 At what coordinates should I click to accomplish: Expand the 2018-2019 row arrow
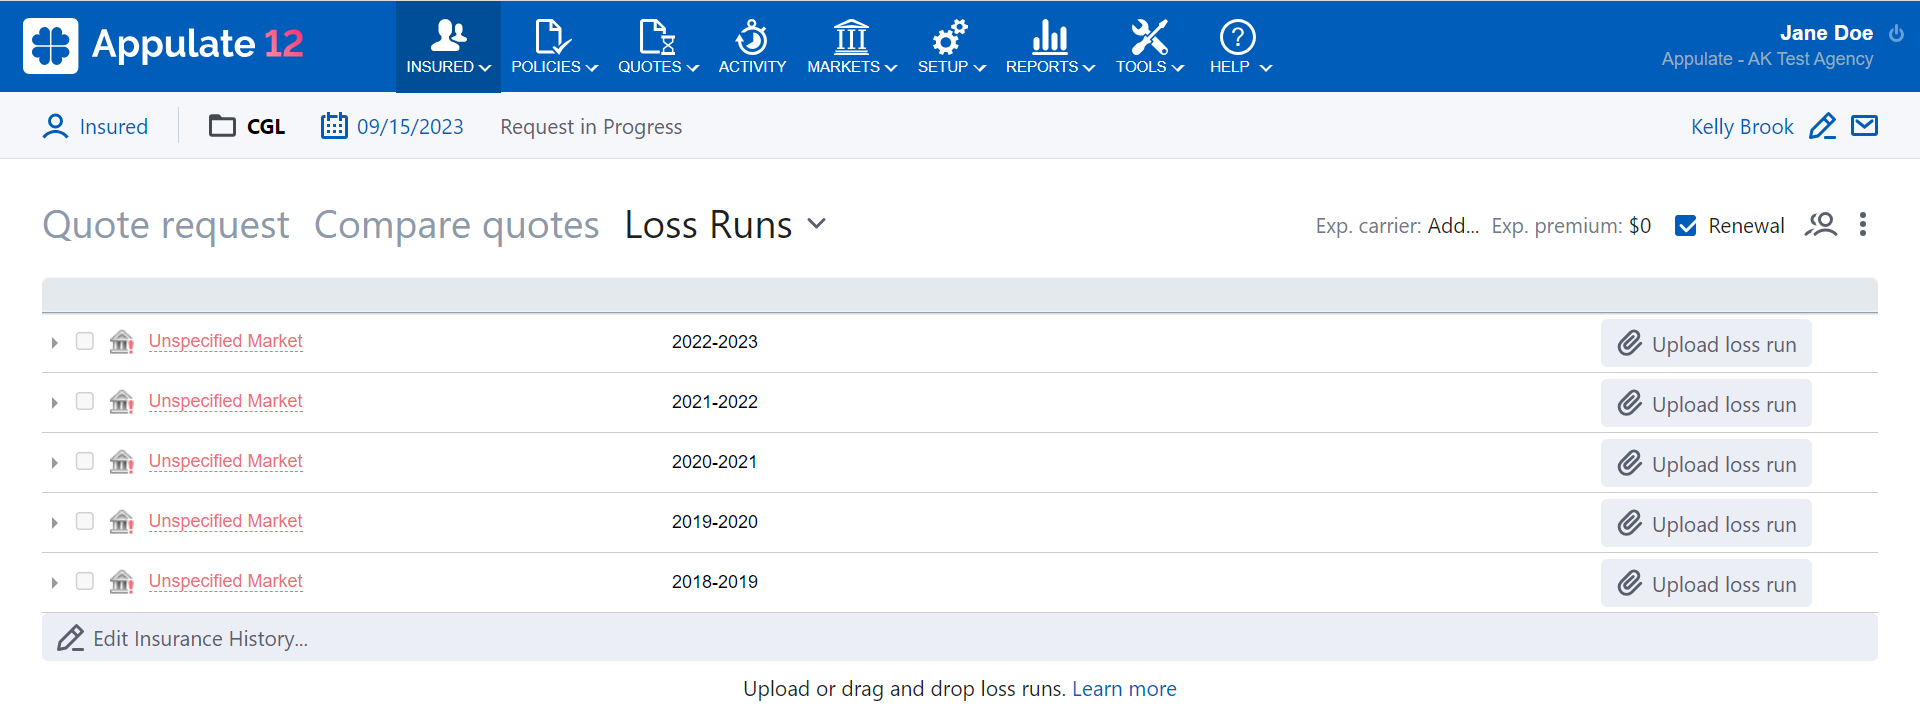54,583
